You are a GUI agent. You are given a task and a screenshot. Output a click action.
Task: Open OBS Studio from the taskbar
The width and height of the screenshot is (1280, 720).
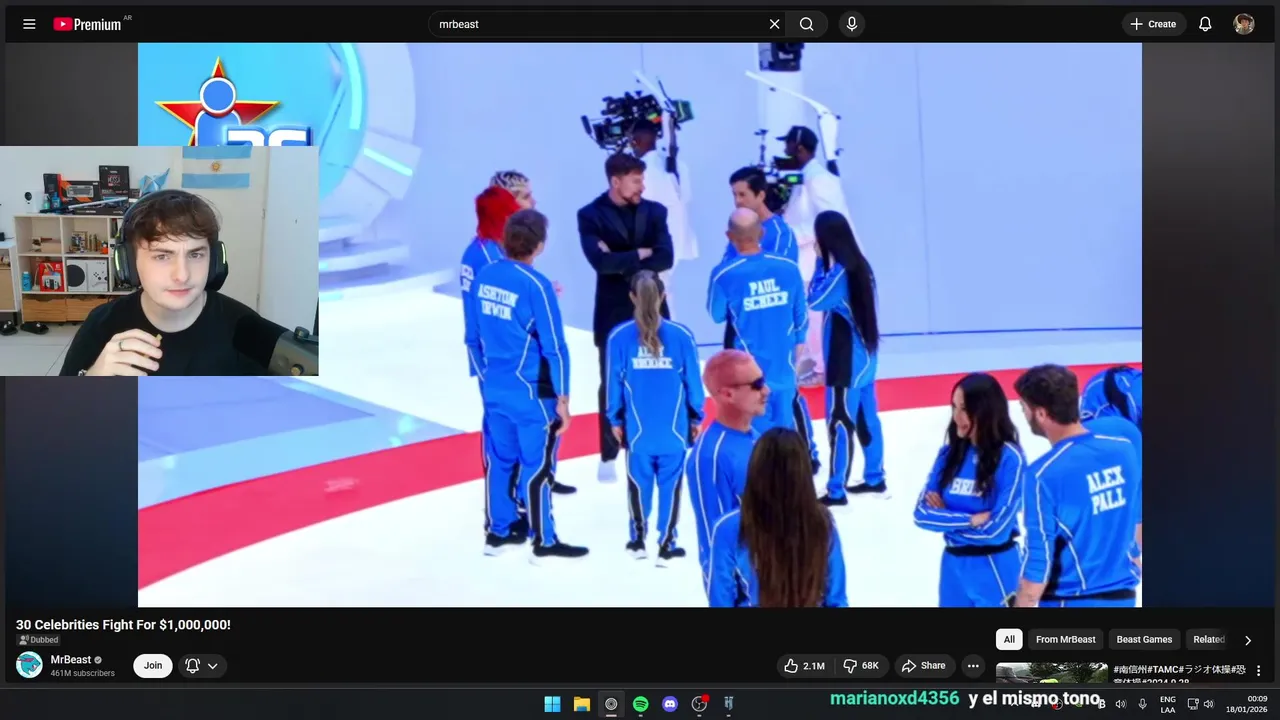tap(700, 704)
